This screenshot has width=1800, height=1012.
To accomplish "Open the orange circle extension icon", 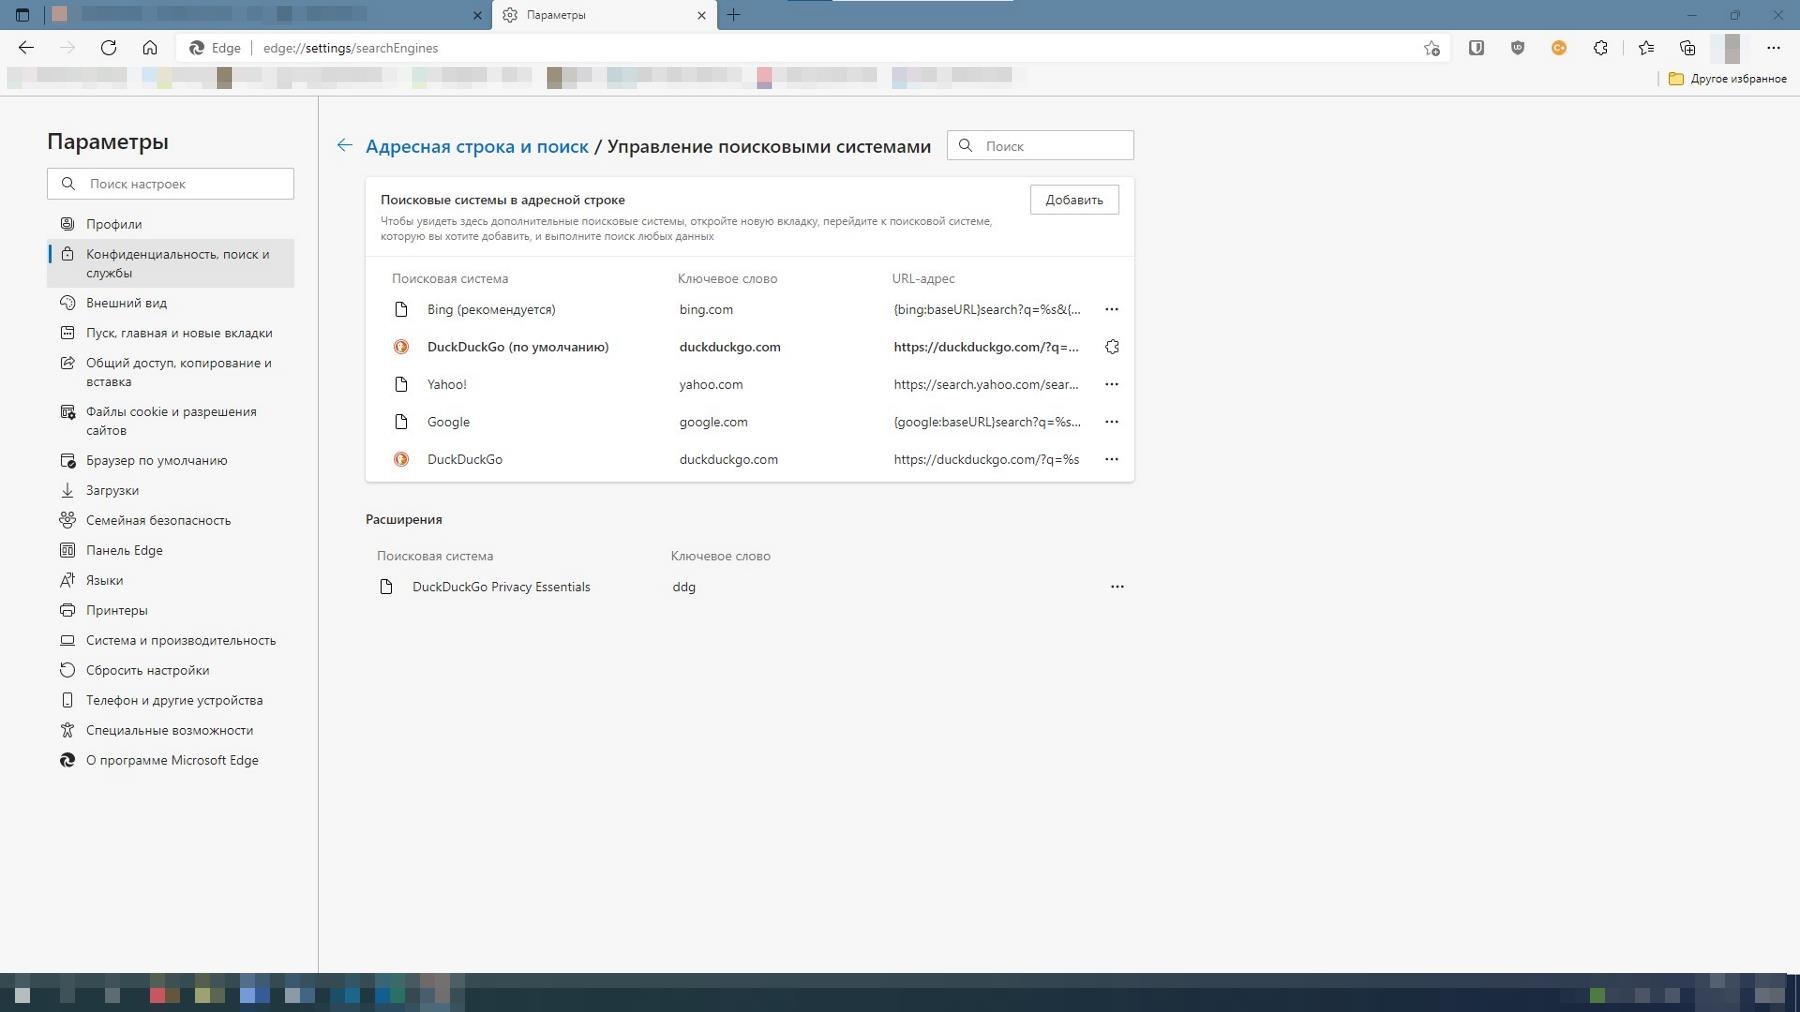I will [x=1558, y=48].
